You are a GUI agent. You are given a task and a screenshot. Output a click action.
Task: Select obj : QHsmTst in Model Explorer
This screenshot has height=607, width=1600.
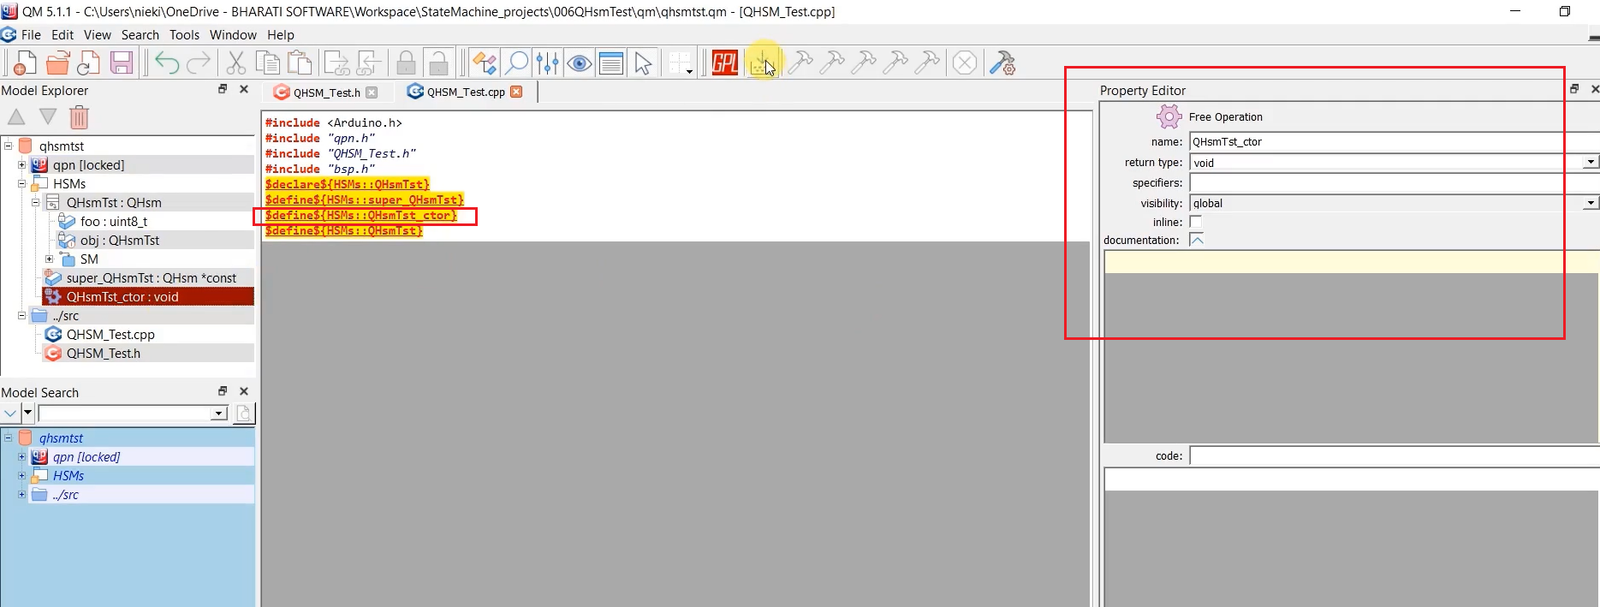(119, 240)
